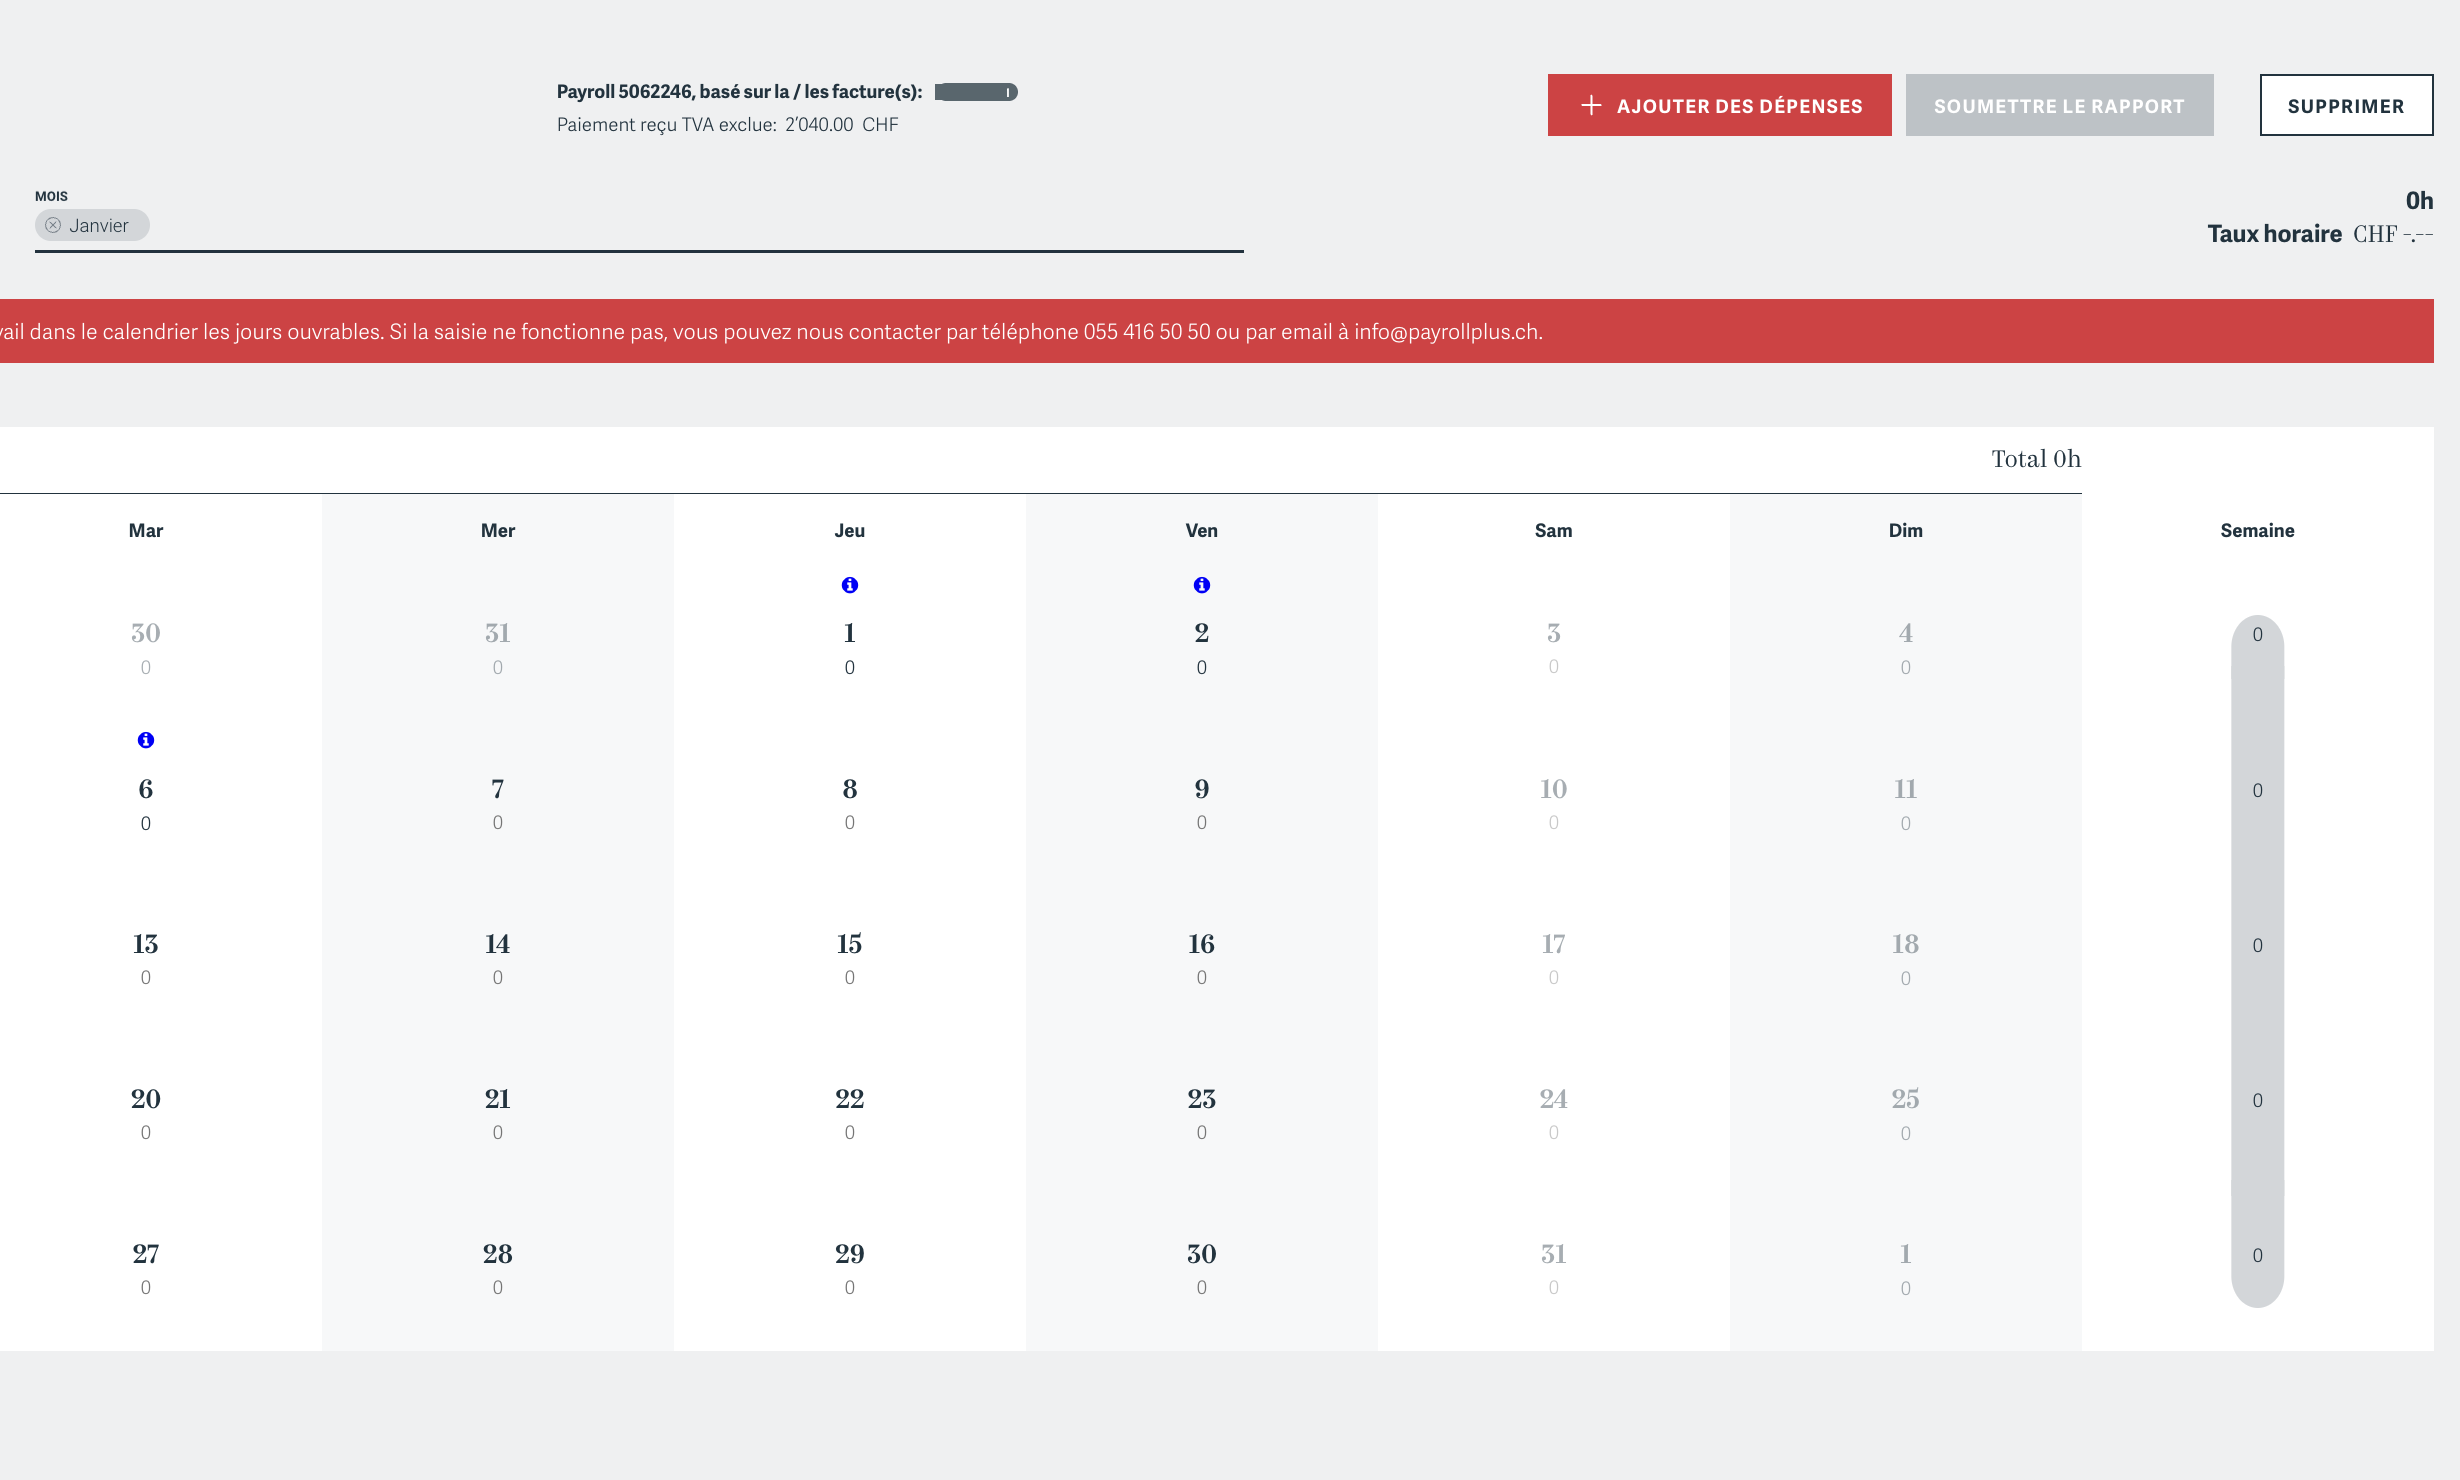Click hours value under day 9
The width and height of the screenshot is (2460, 1480).
click(x=1201, y=823)
